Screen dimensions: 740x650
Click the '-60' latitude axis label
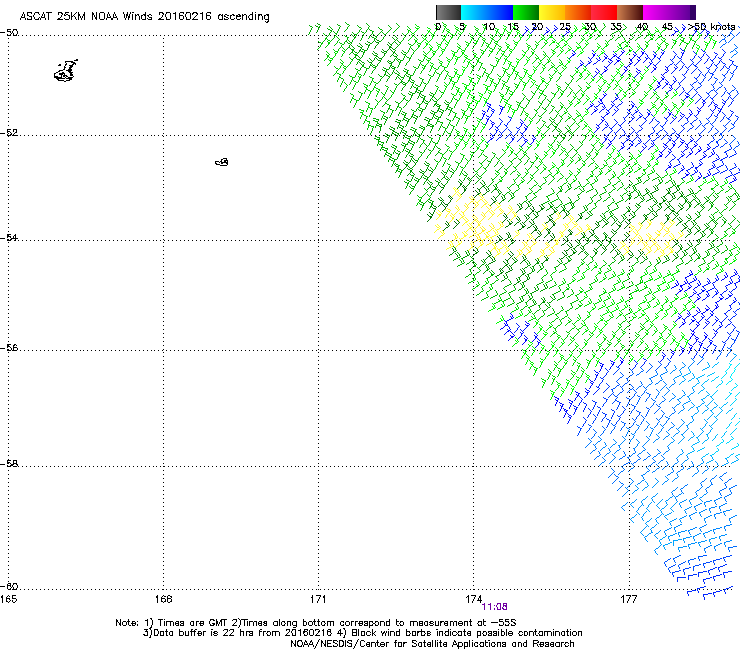click(9, 586)
